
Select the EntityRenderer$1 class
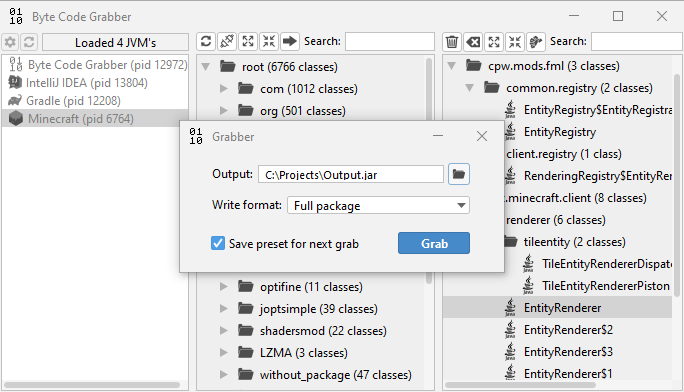pyautogui.click(x=559, y=374)
